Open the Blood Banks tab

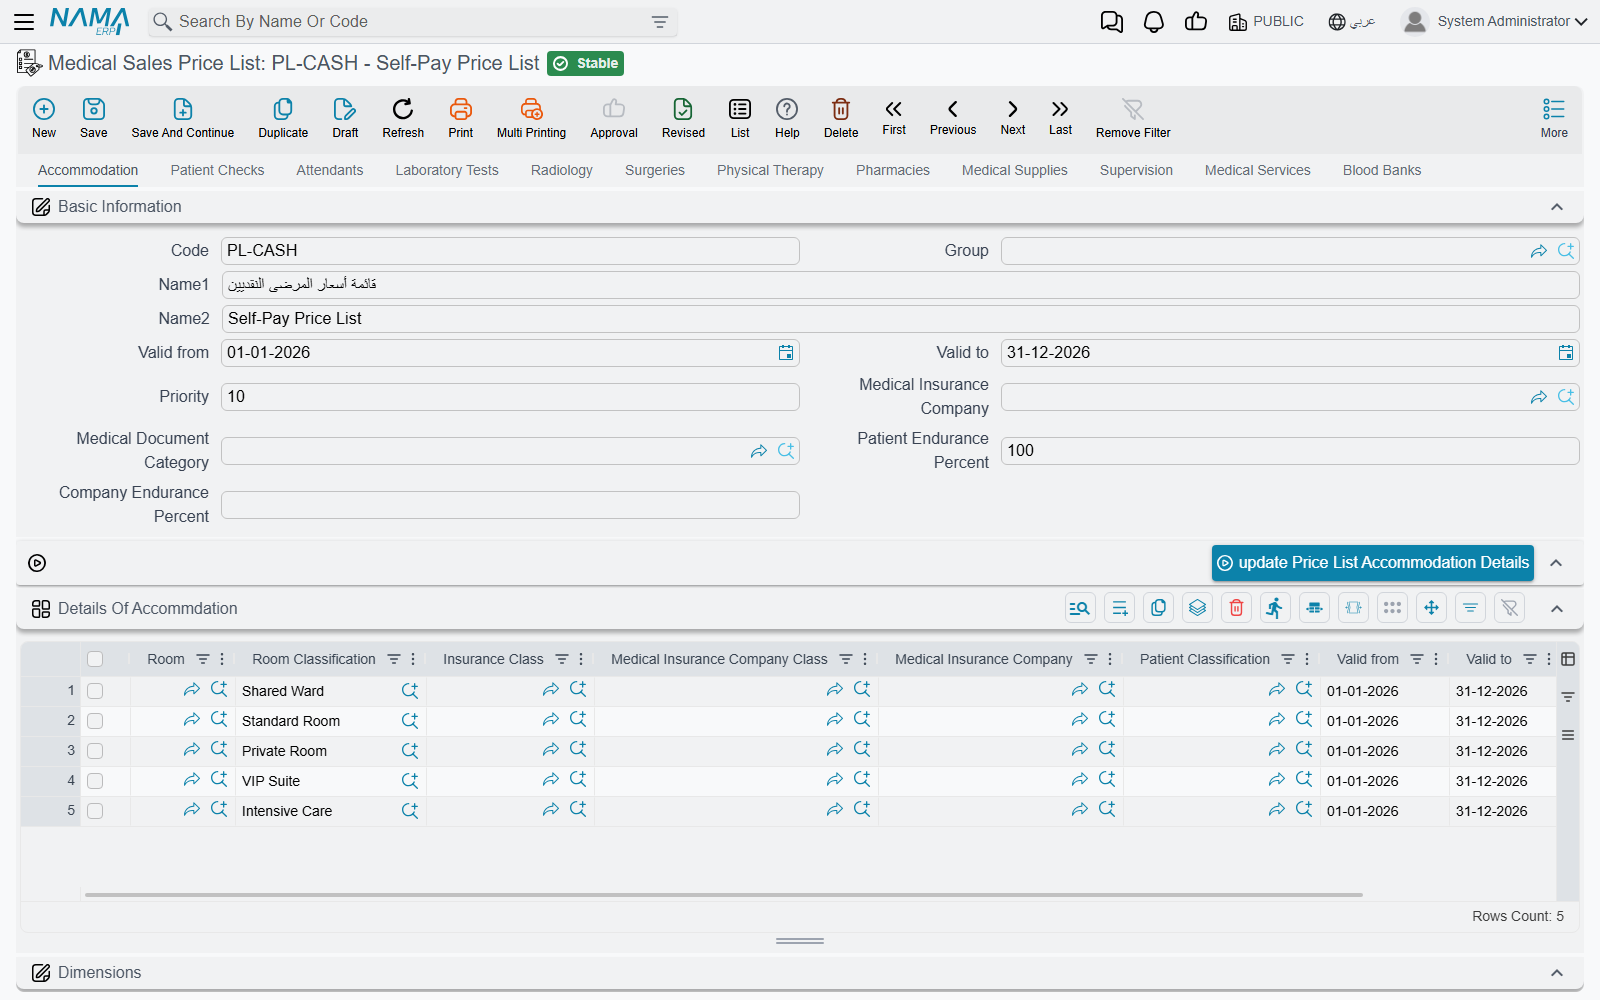click(1382, 170)
